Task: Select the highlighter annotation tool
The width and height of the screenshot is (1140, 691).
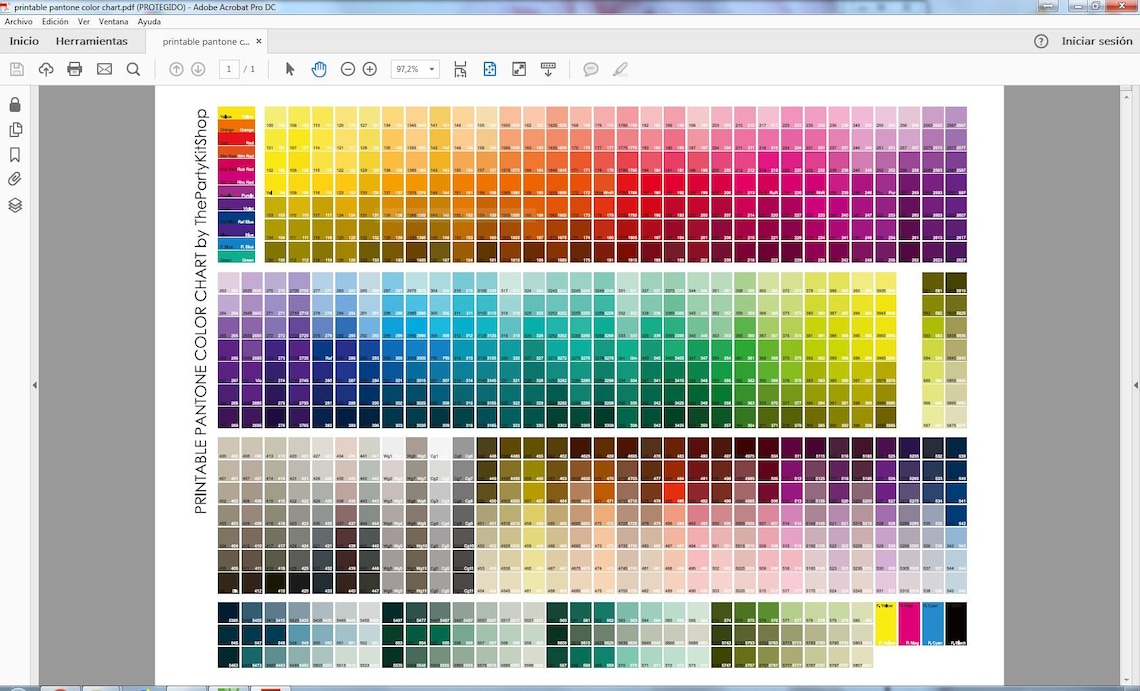Action: (x=620, y=69)
